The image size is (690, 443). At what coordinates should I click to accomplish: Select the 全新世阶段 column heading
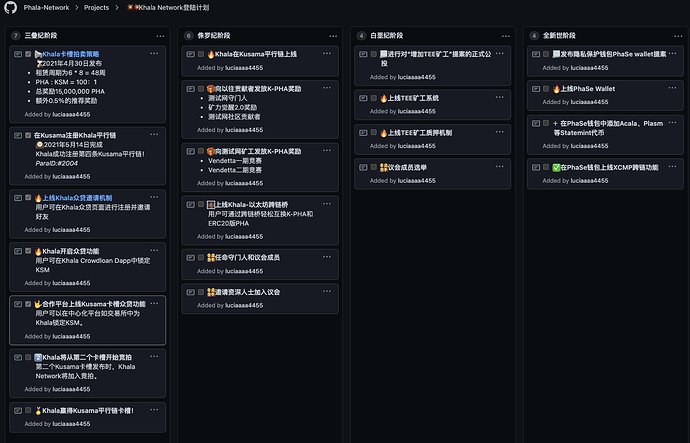[x=559, y=36]
